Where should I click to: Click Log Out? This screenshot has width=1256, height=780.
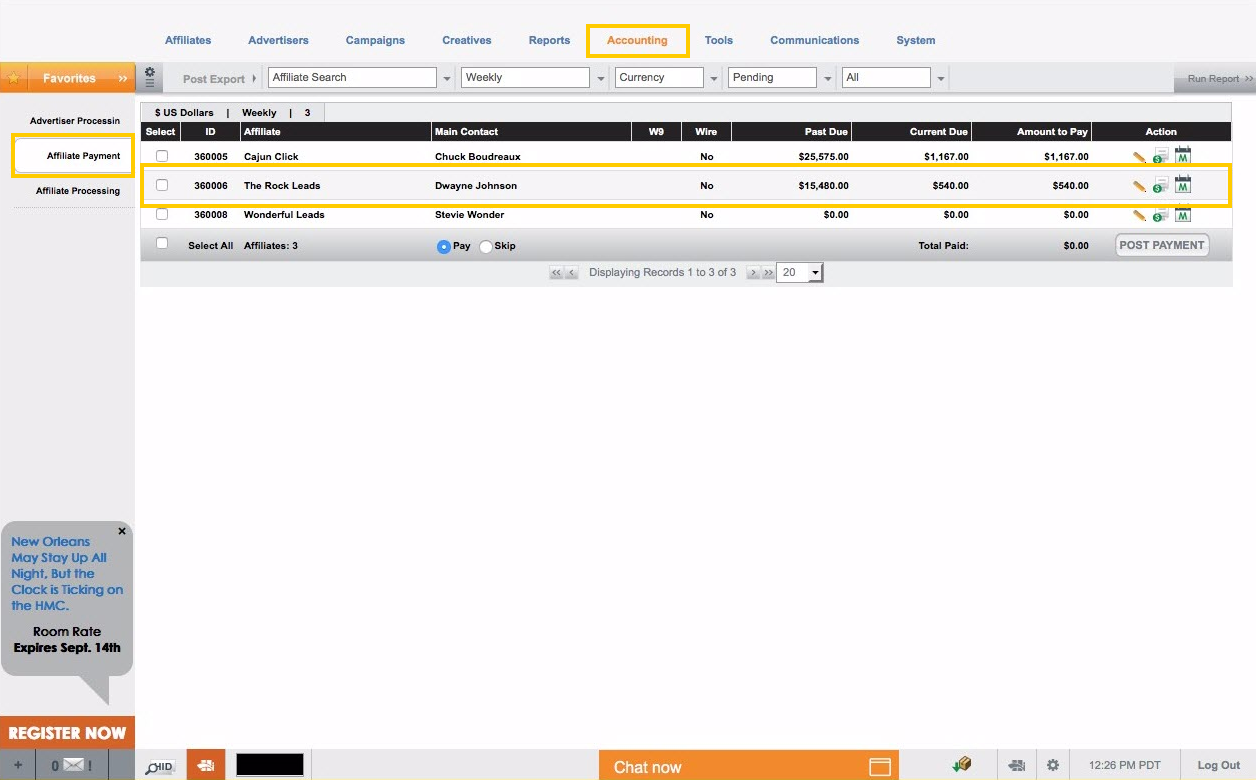(x=1218, y=766)
